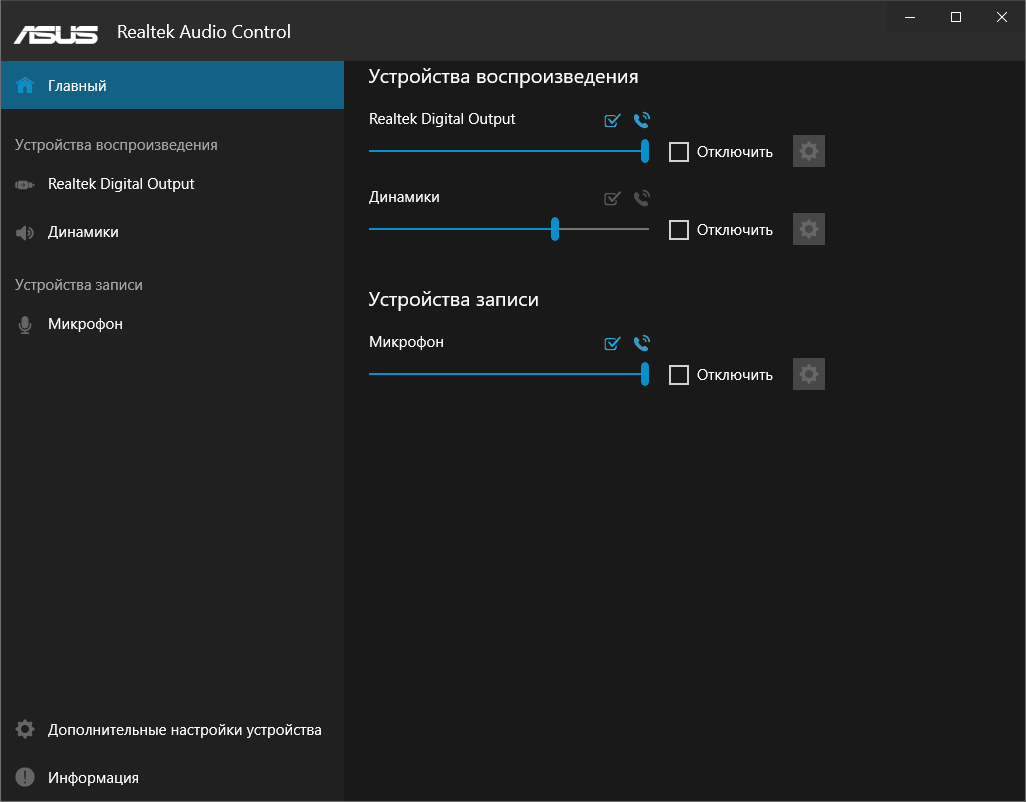Go to Главный home page
Screen dimensions: 1026x802
(x=77, y=86)
